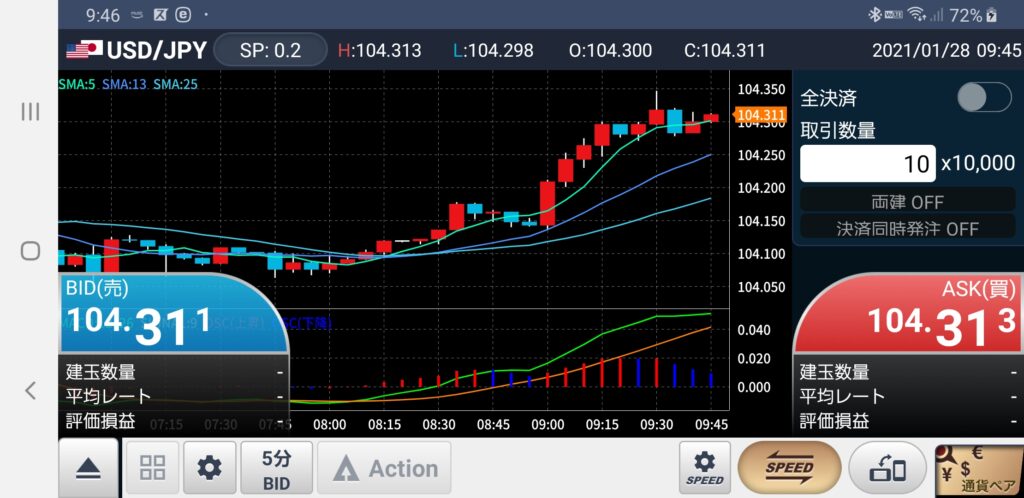The width and height of the screenshot is (1024, 498).
Task: Tap the battery 72% status indicator
Action: [x=974, y=15]
